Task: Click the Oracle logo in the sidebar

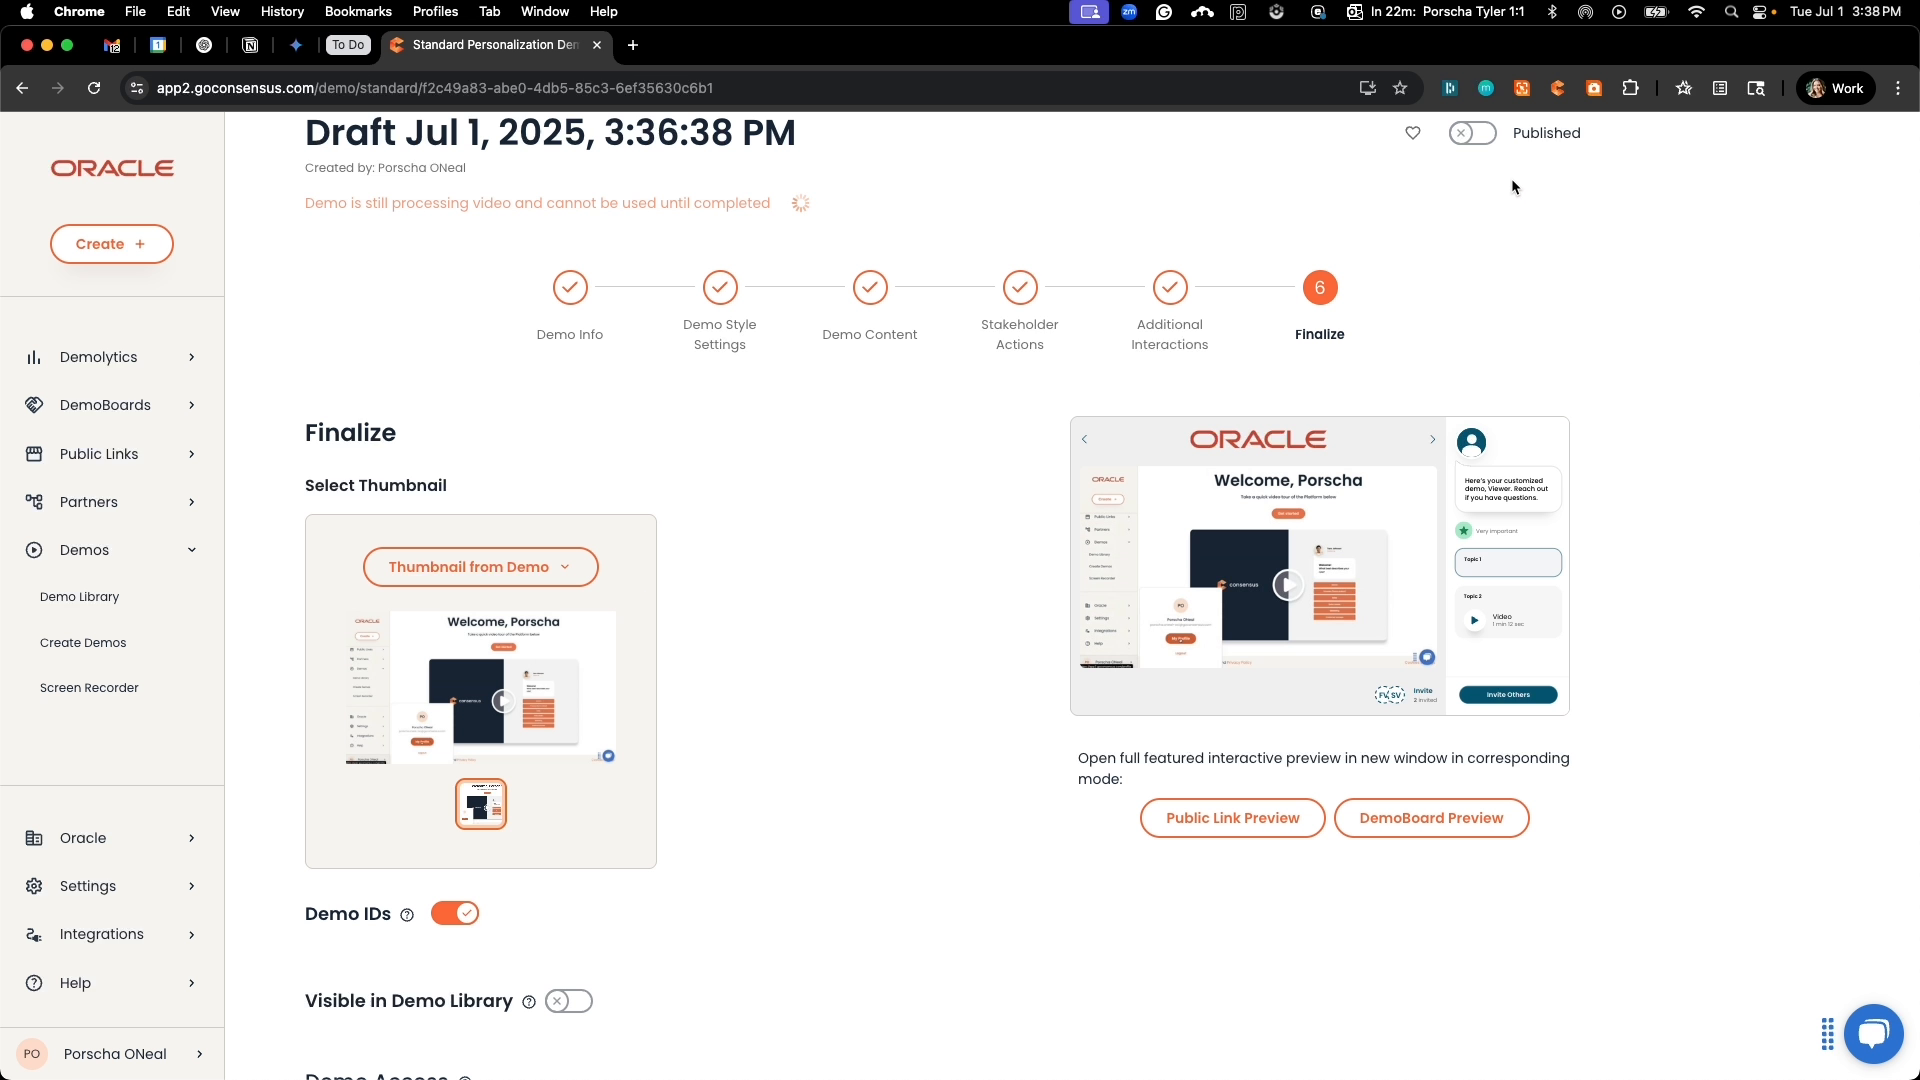Action: pos(111,167)
